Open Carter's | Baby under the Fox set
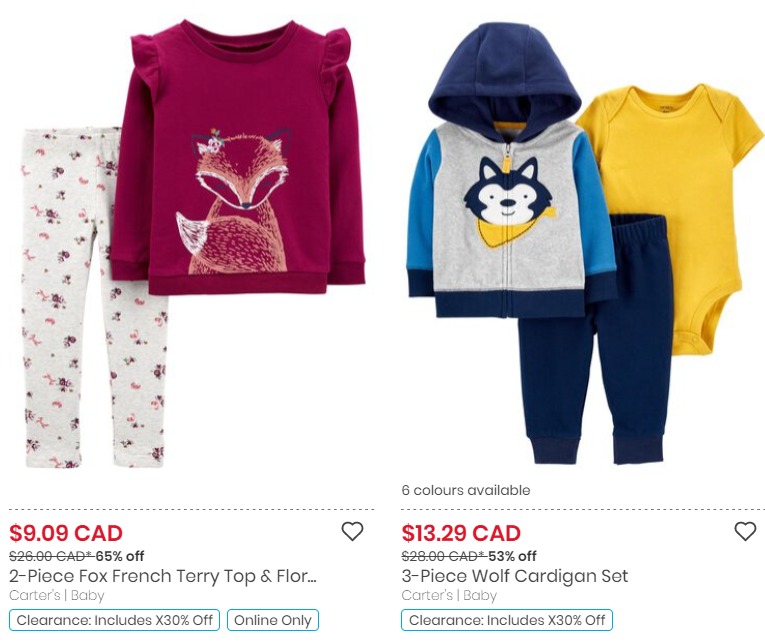This screenshot has width=765, height=644. click(57, 596)
